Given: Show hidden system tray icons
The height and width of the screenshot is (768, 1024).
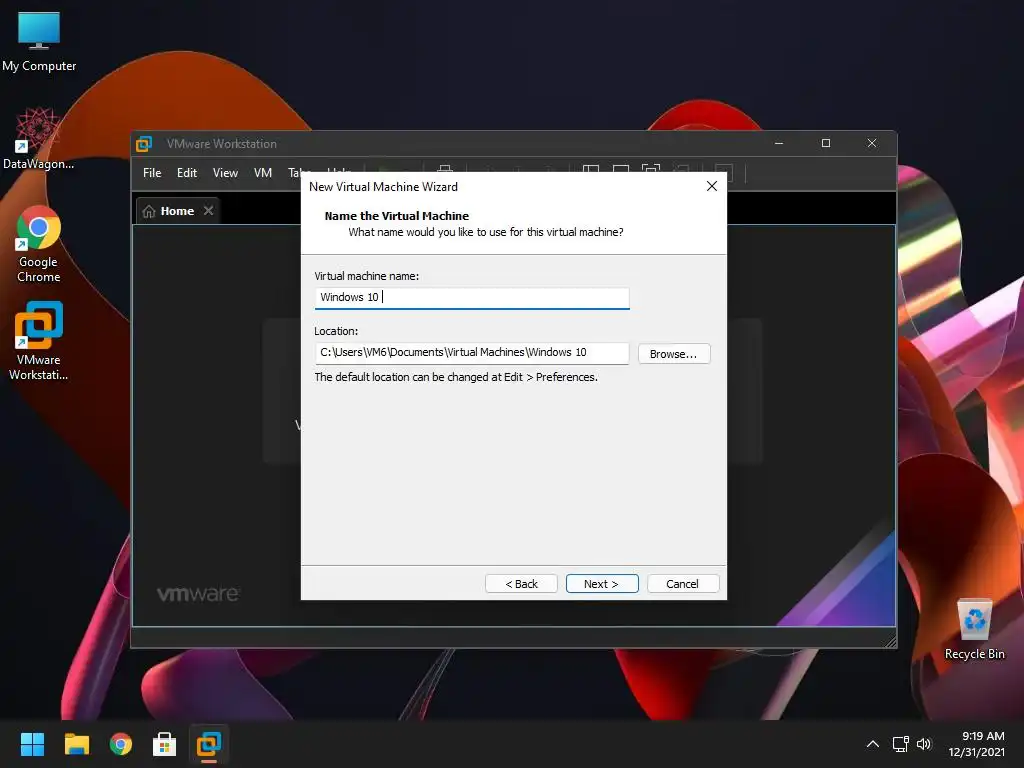Looking at the screenshot, I should coord(872,744).
